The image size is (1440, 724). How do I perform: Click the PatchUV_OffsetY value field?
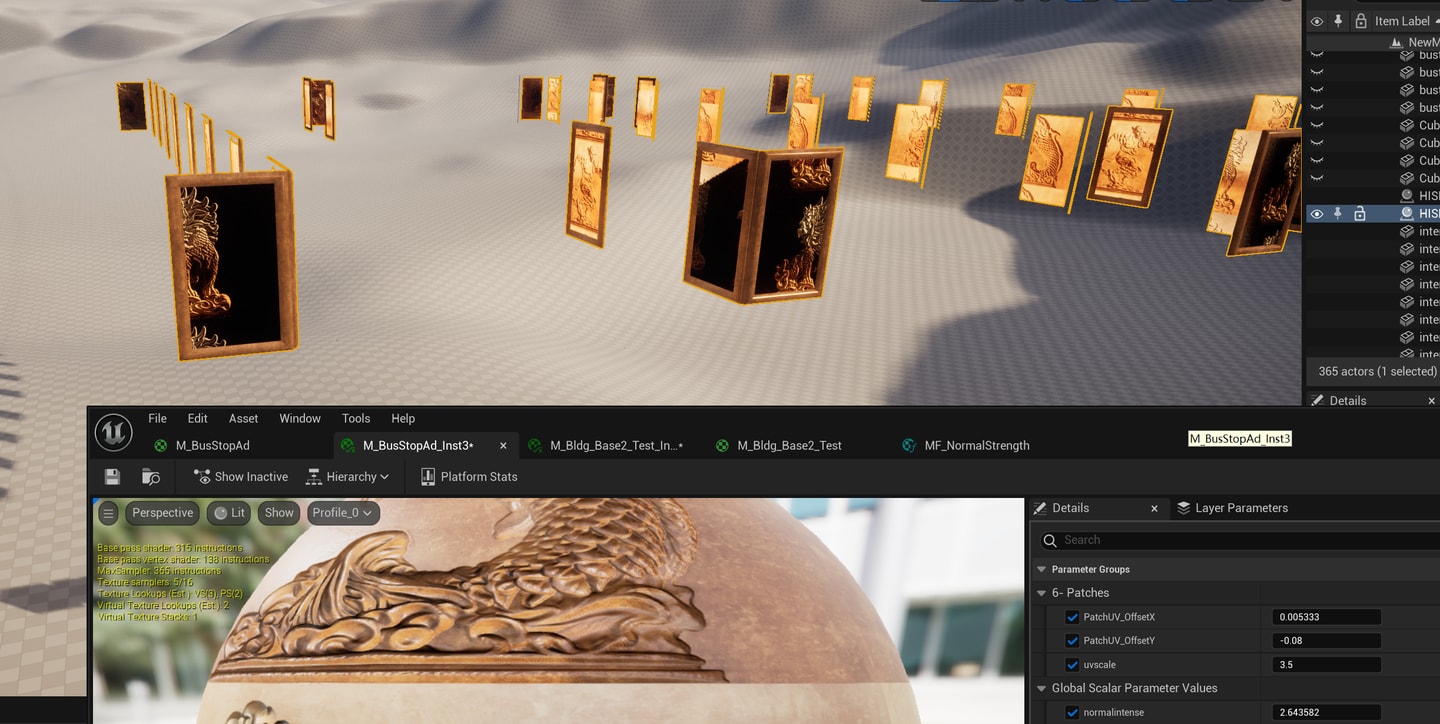pos(1326,641)
